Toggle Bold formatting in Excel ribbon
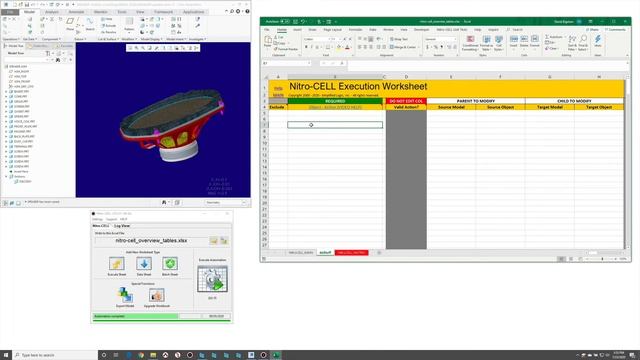 (x=307, y=47)
